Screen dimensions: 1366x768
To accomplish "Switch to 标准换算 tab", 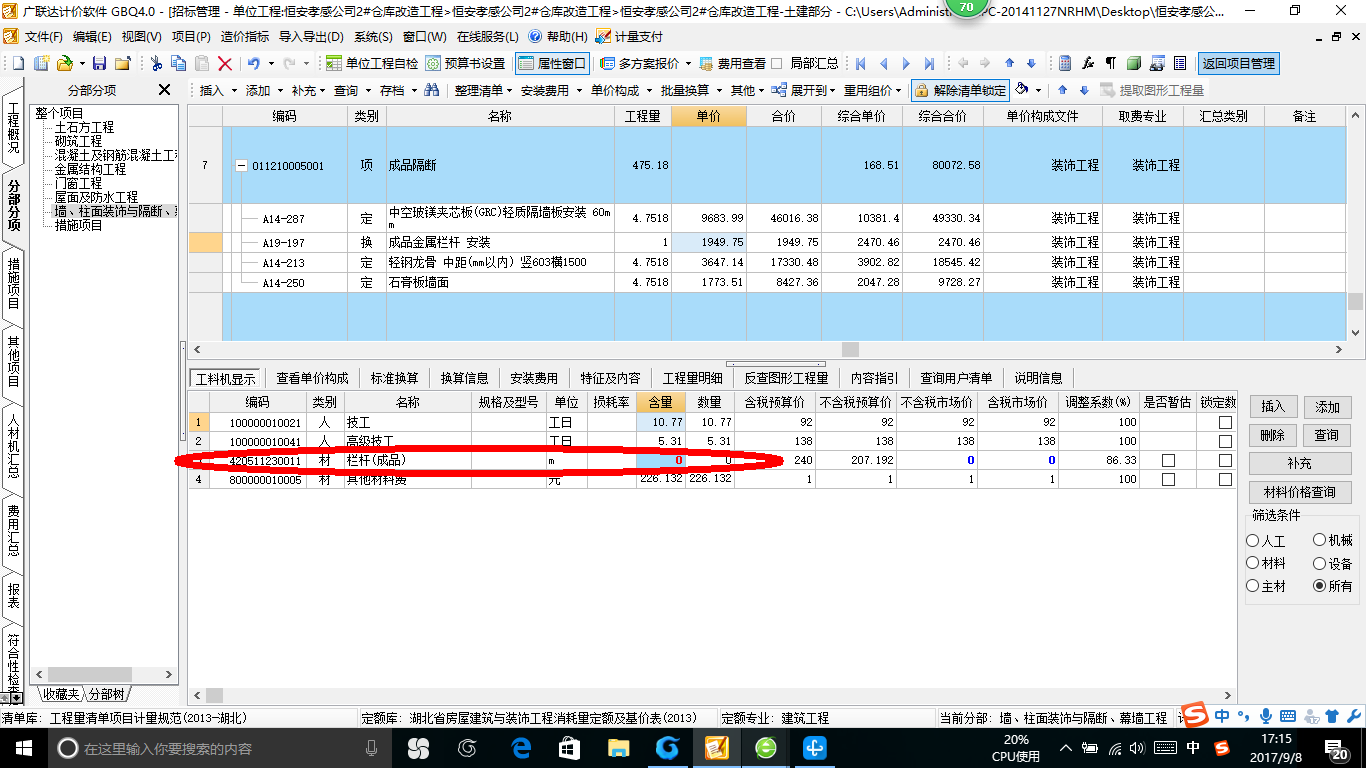I will (x=395, y=378).
